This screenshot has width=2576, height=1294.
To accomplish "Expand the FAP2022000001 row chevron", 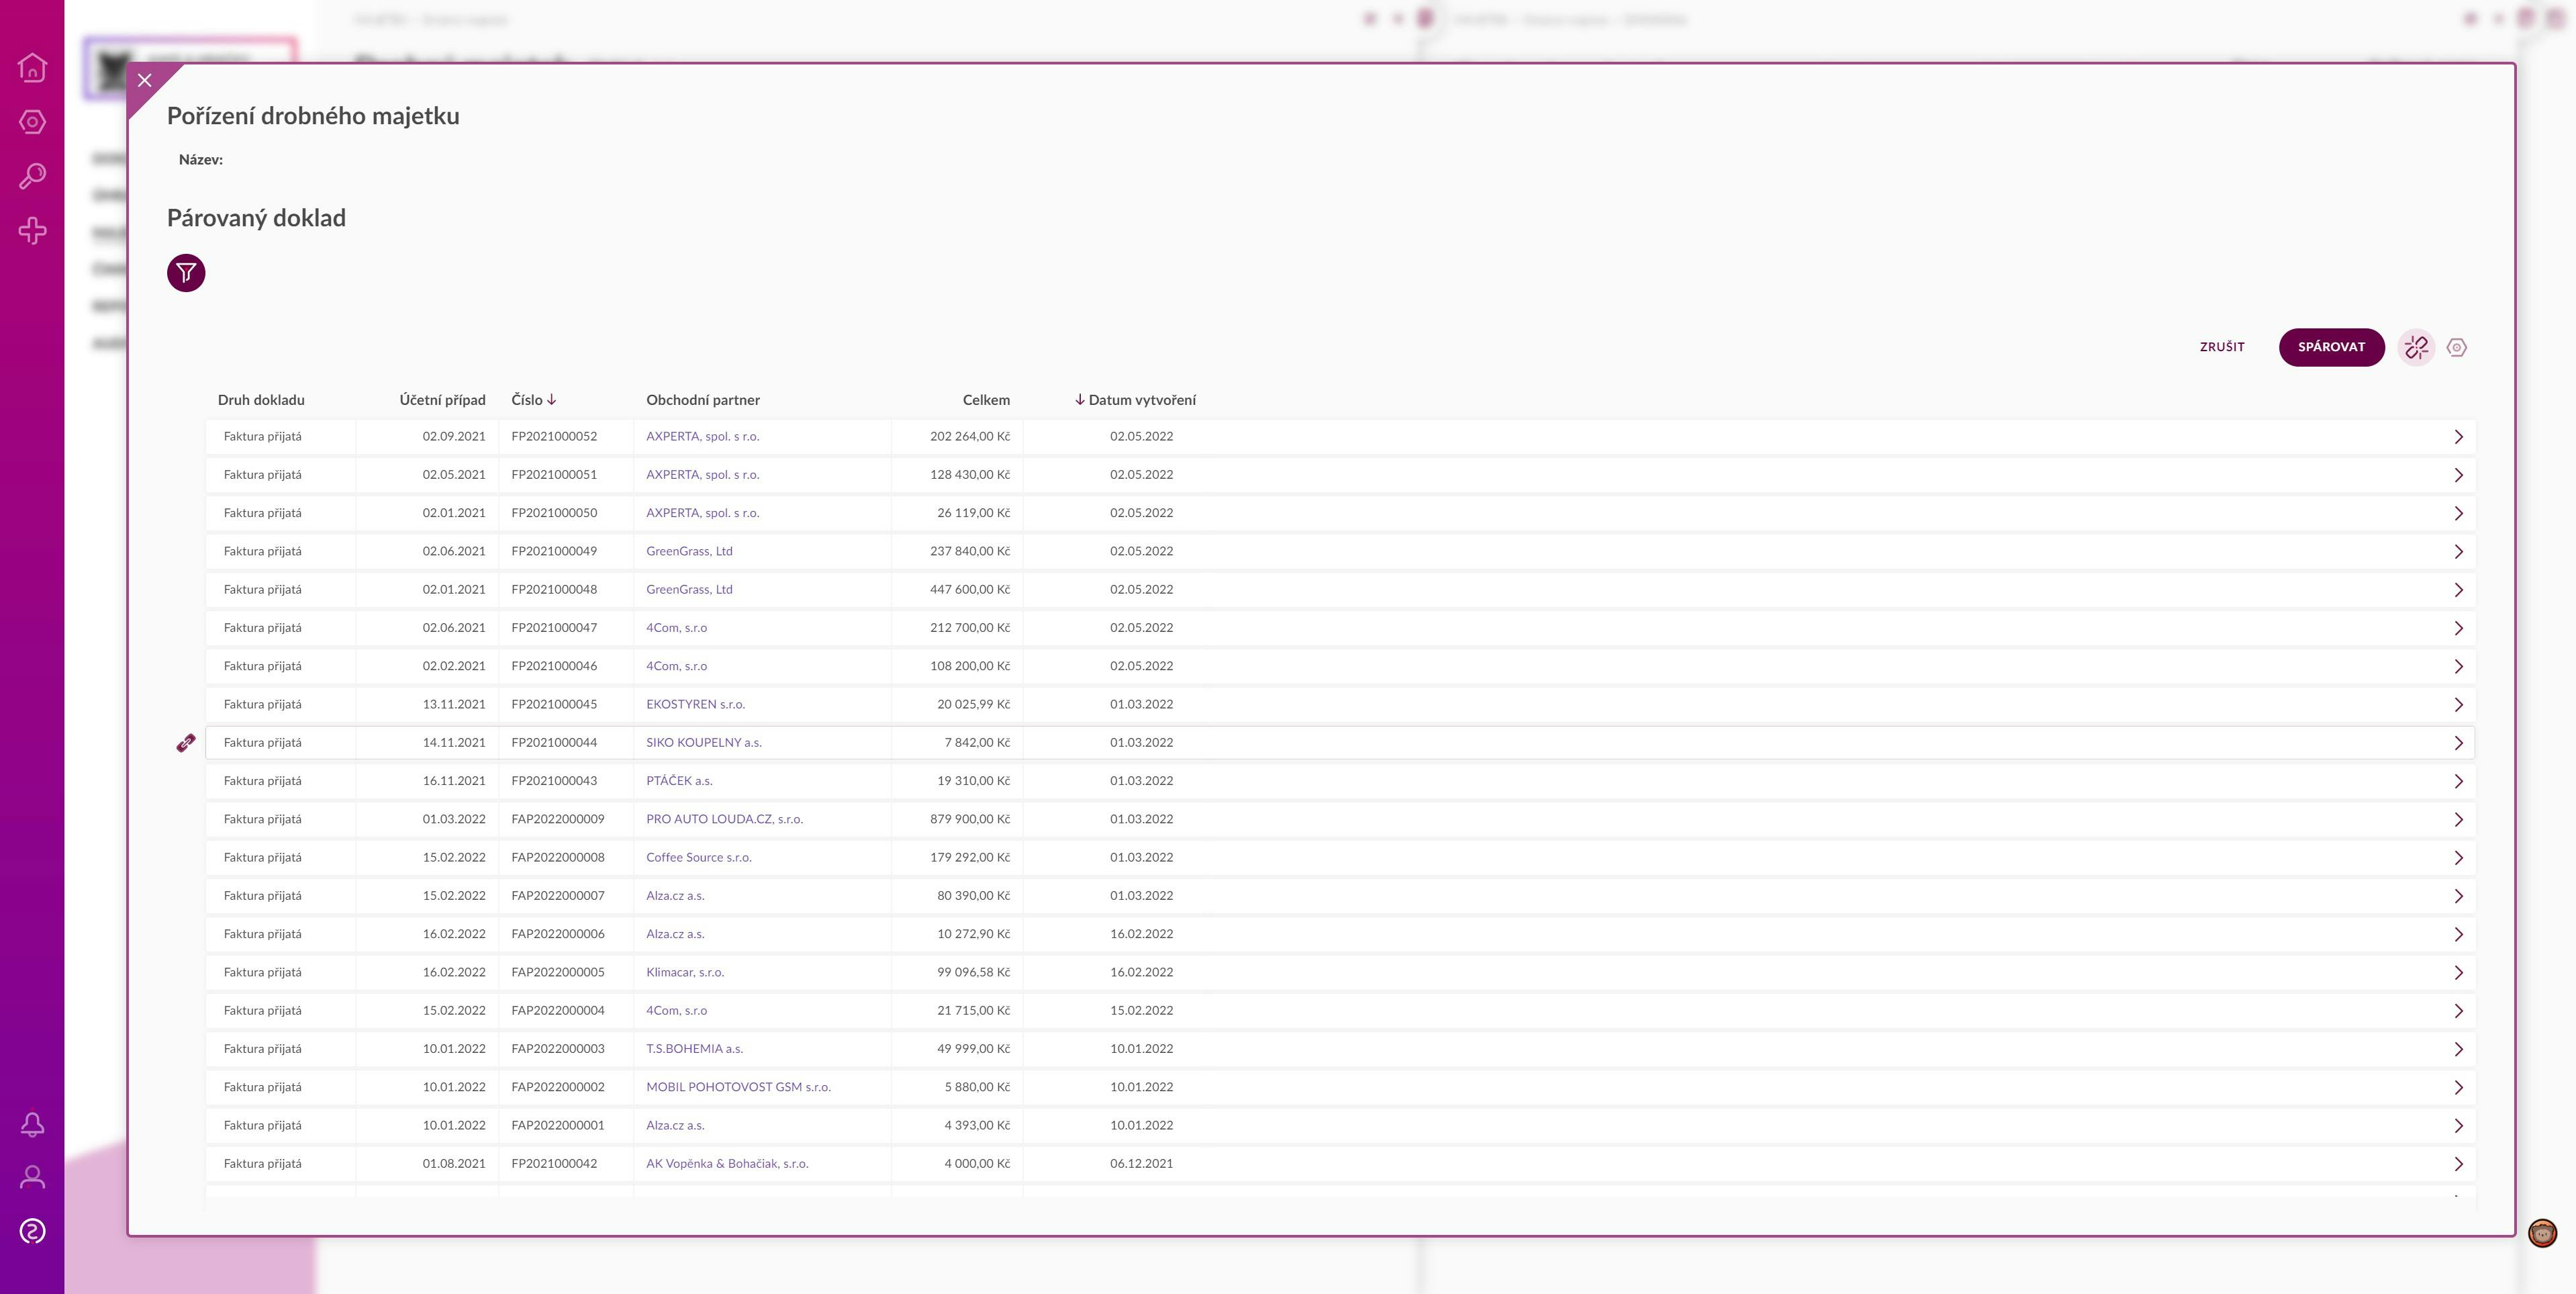I will (2458, 1126).
